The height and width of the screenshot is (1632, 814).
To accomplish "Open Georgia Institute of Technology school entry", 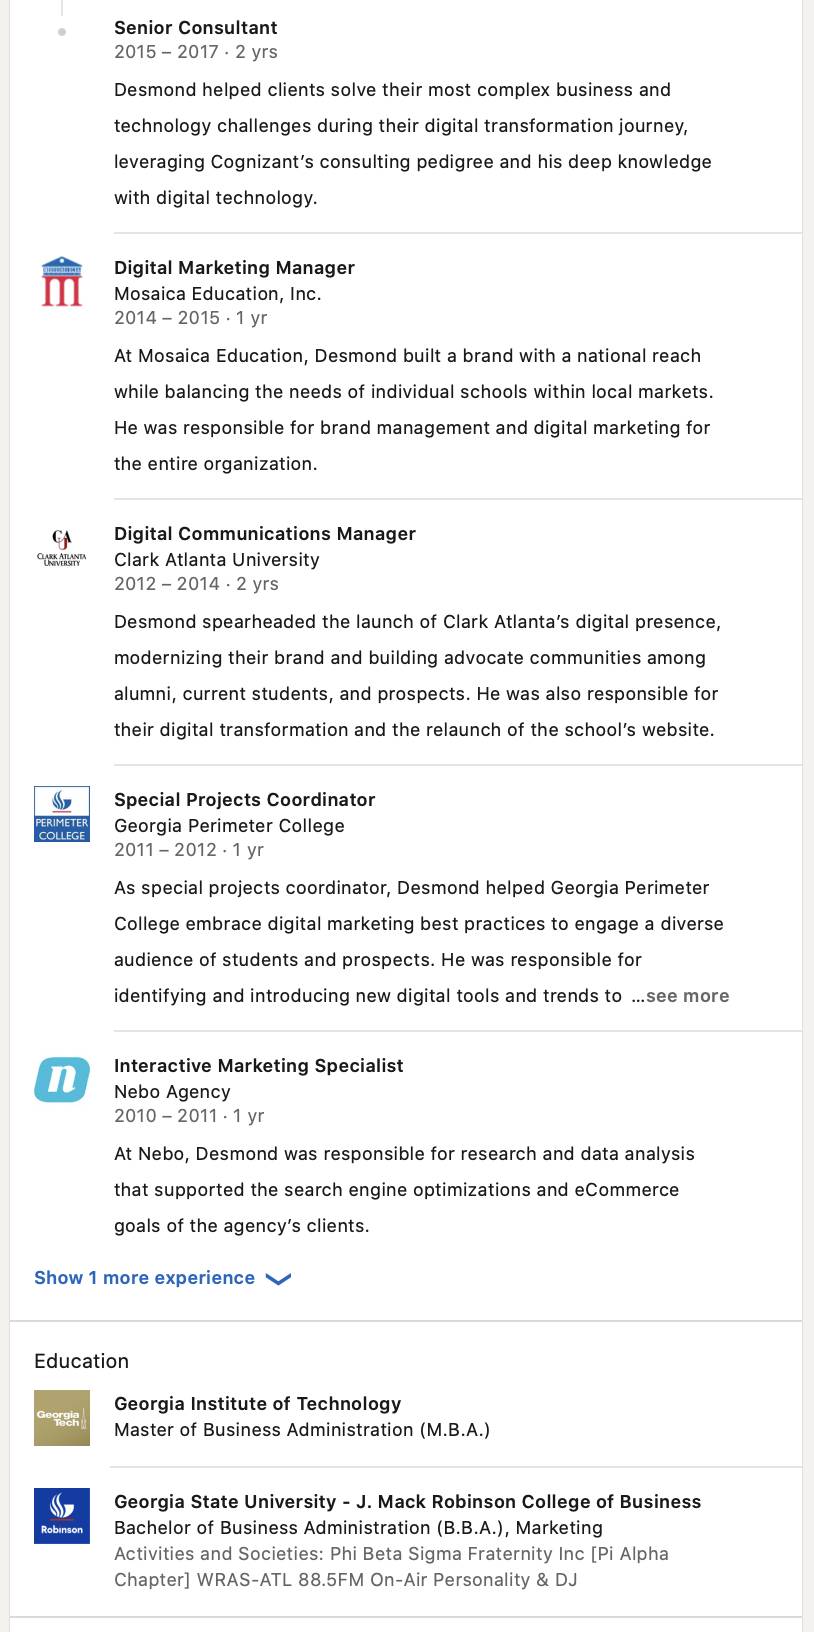I will [x=258, y=1404].
